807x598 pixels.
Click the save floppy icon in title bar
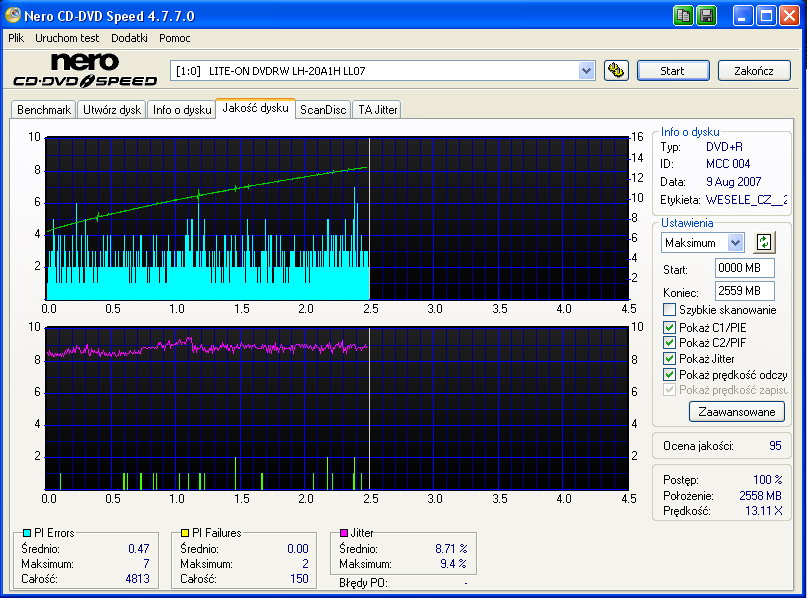pos(707,16)
